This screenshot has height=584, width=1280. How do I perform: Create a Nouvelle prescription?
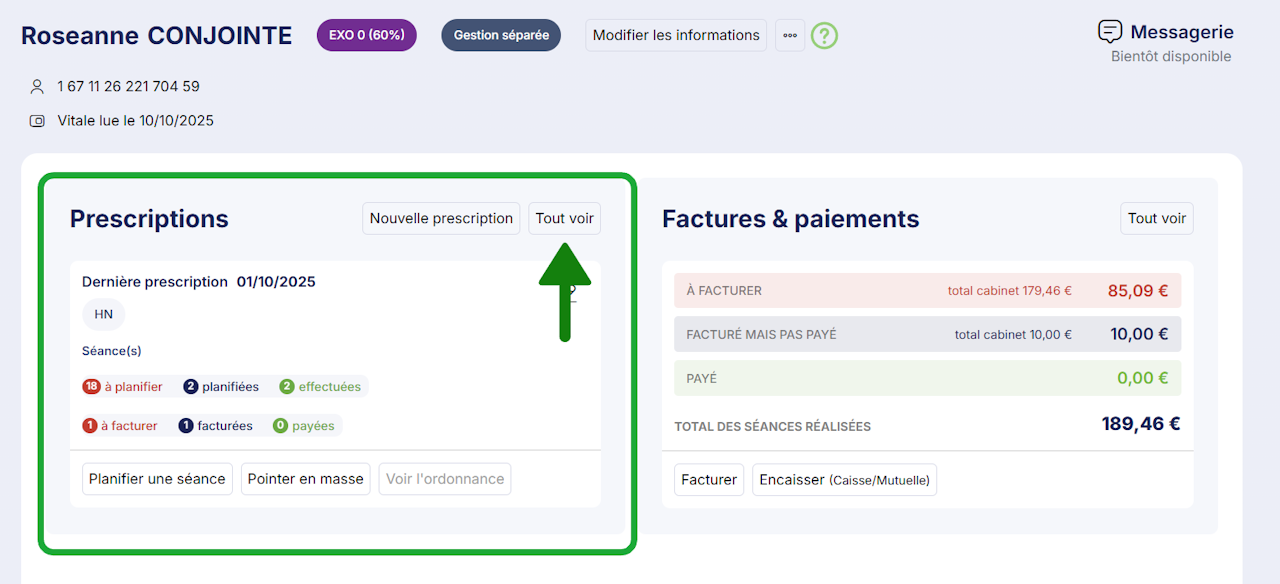click(x=441, y=219)
